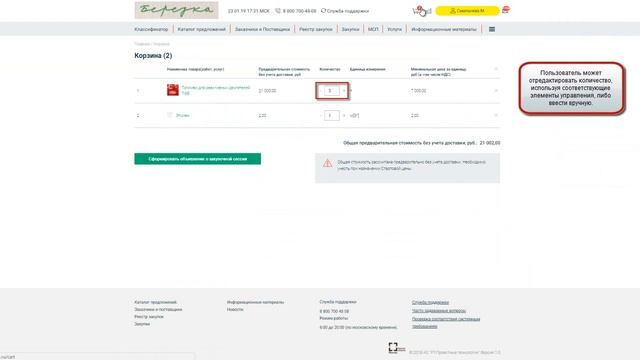Click the clear-all x in table header
Image resolution: width=640 pixels, height=360 pixels.
point(496,69)
